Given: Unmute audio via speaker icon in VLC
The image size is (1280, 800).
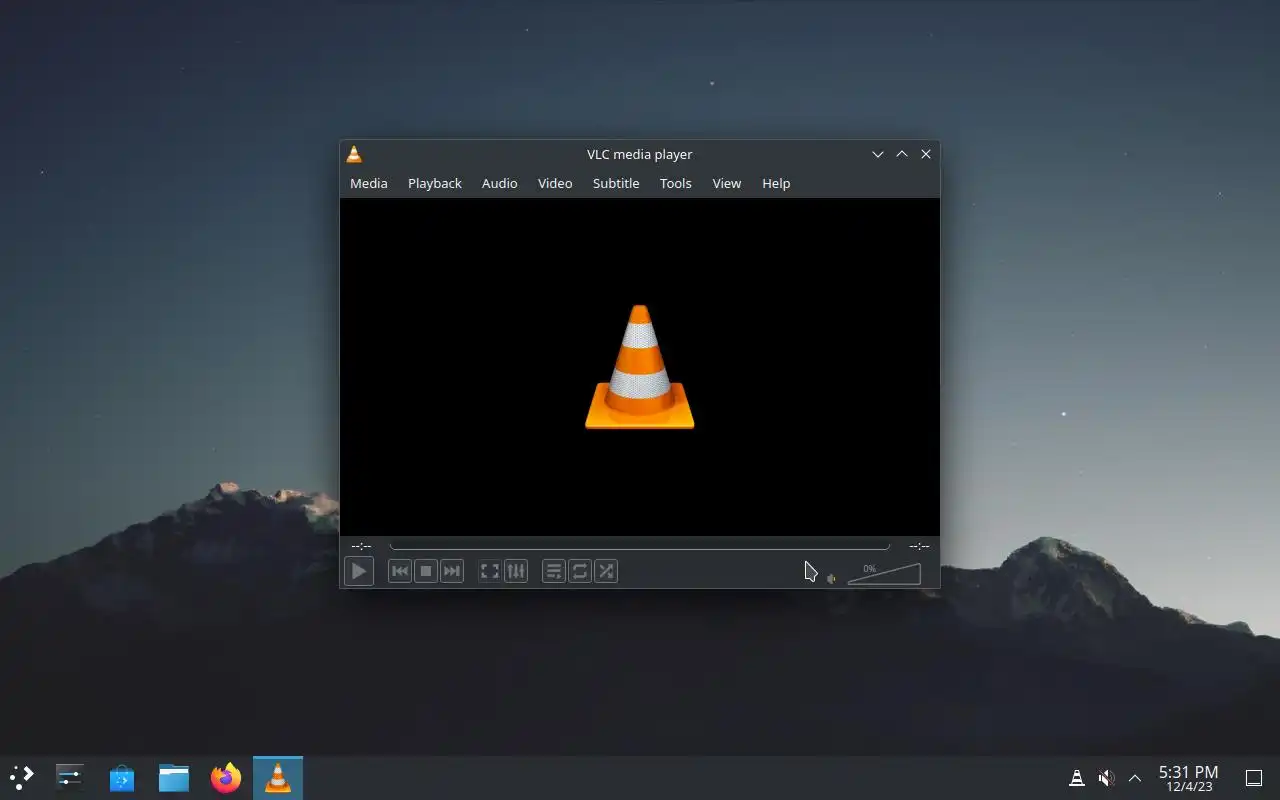Looking at the screenshot, I should click(x=831, y=578).
